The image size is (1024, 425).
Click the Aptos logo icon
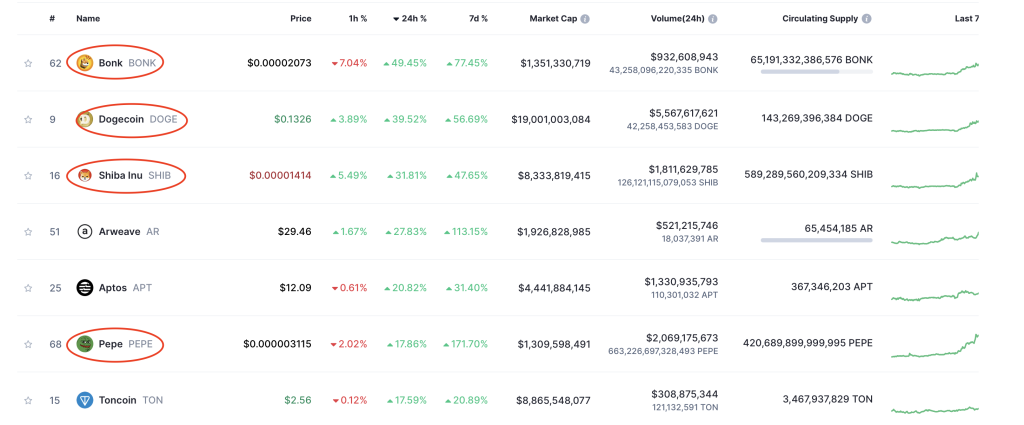pyautogui.click(x=85, y=288)
